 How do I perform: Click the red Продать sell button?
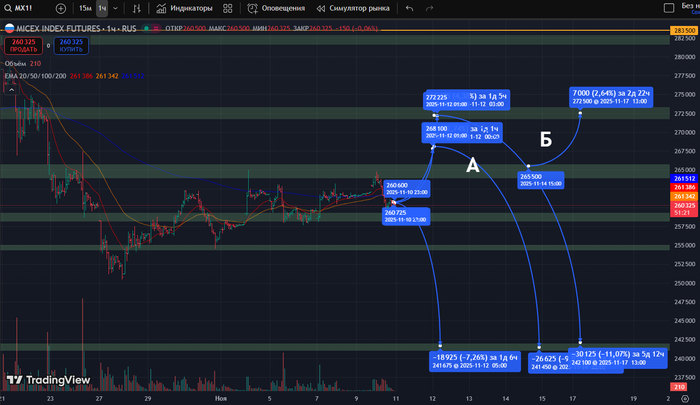[22, 46]
